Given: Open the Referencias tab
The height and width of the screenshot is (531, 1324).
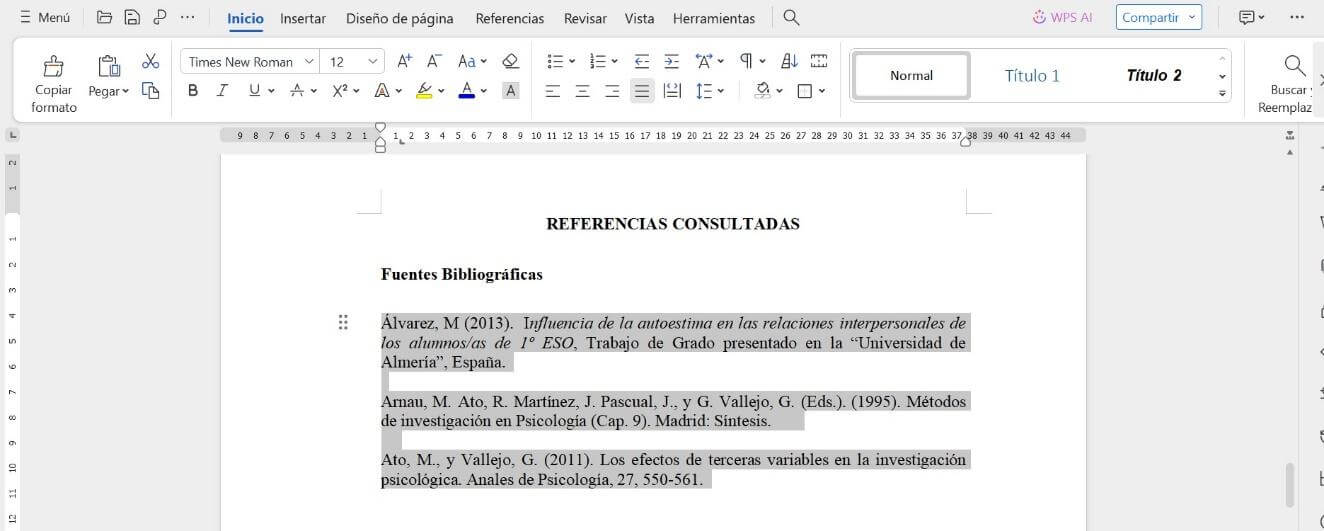Looking at the screenshot, I should [510, 18].
